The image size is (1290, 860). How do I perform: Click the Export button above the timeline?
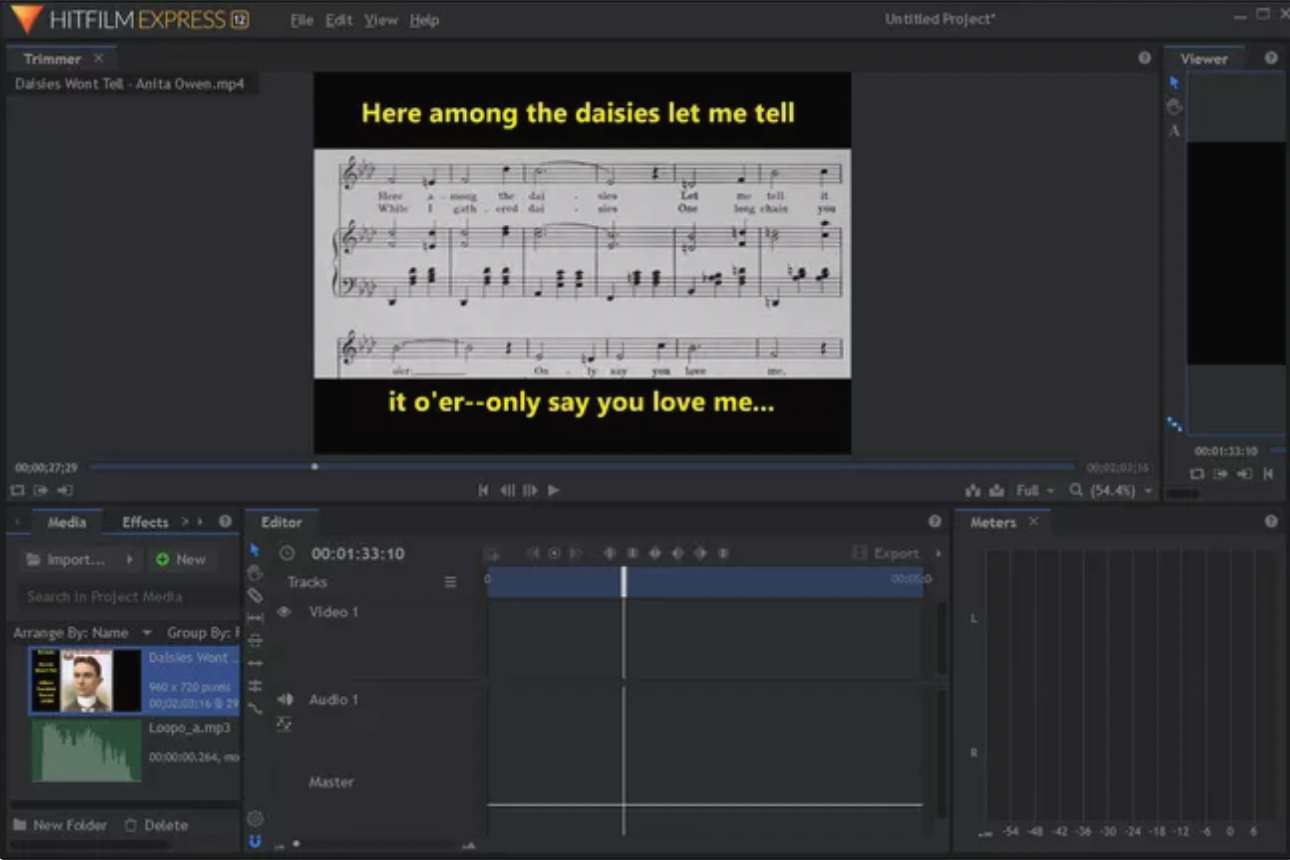(x=896, y=552)
